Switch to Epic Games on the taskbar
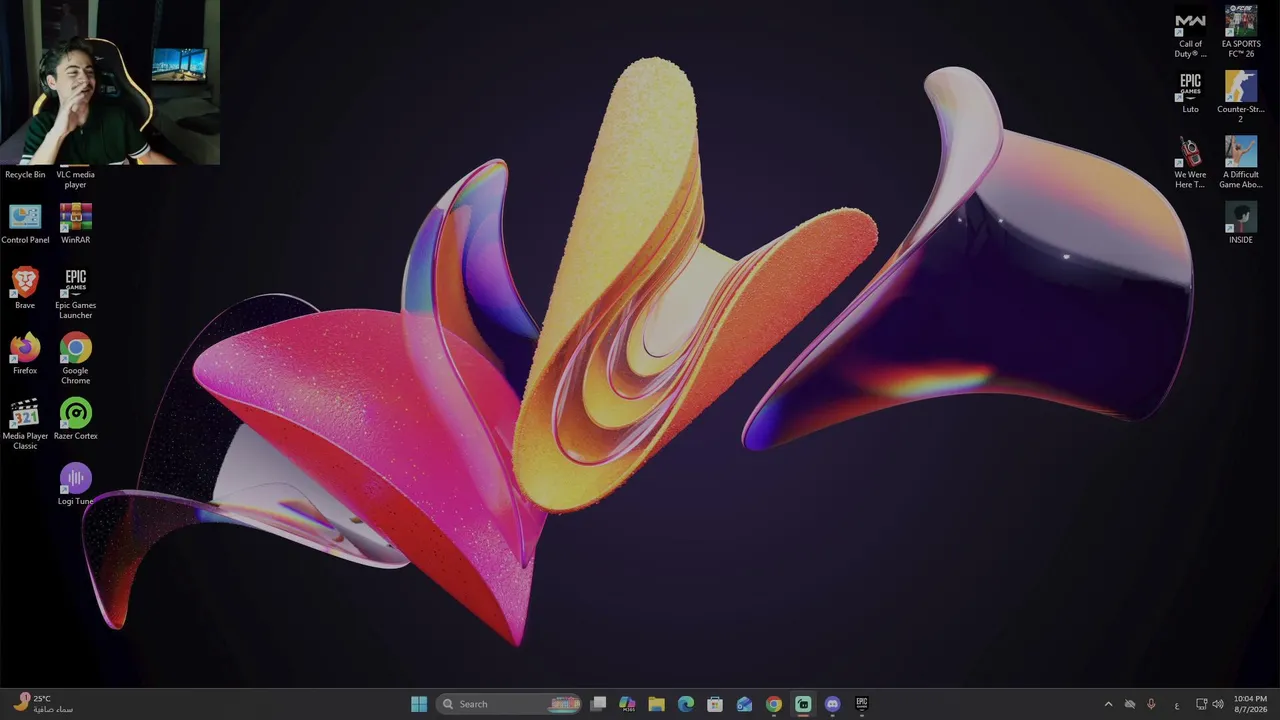1280x720 pixels. coord(862,704)
